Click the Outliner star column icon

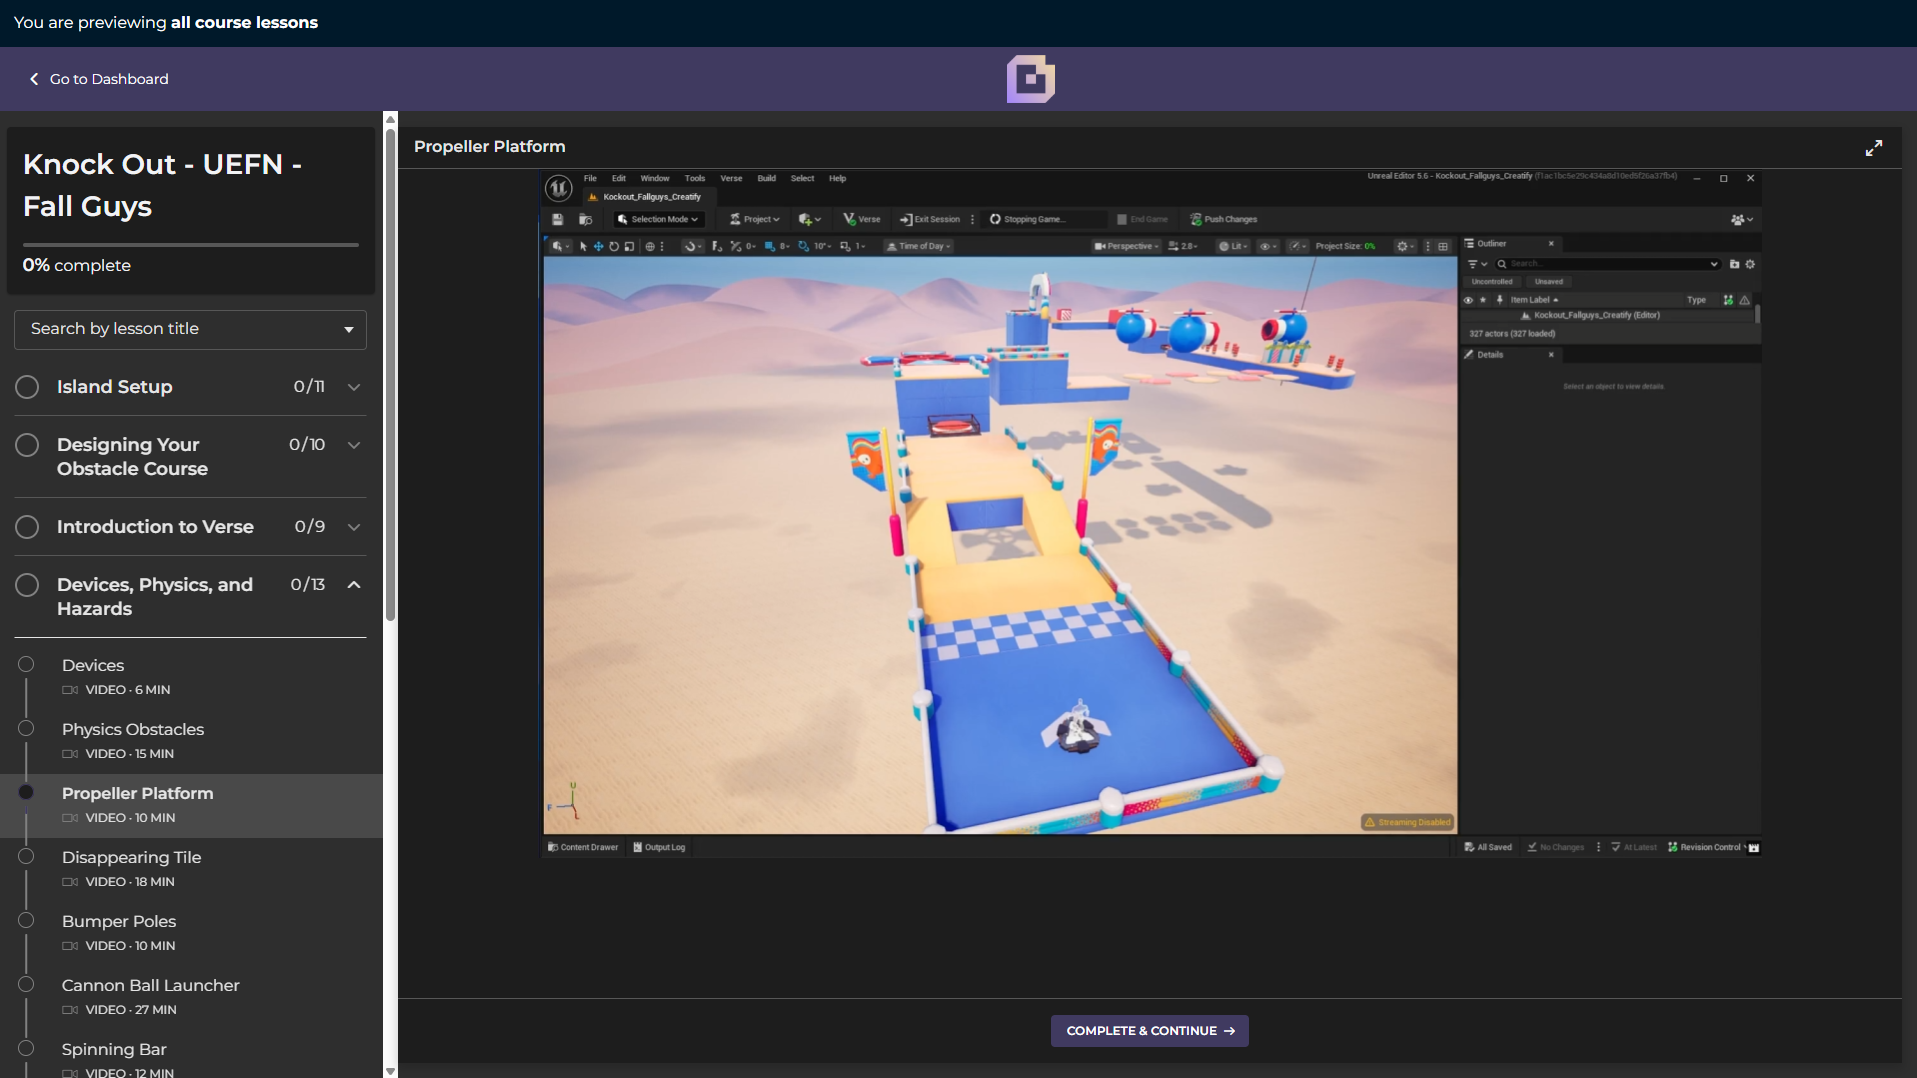(x=1483, y=300)
